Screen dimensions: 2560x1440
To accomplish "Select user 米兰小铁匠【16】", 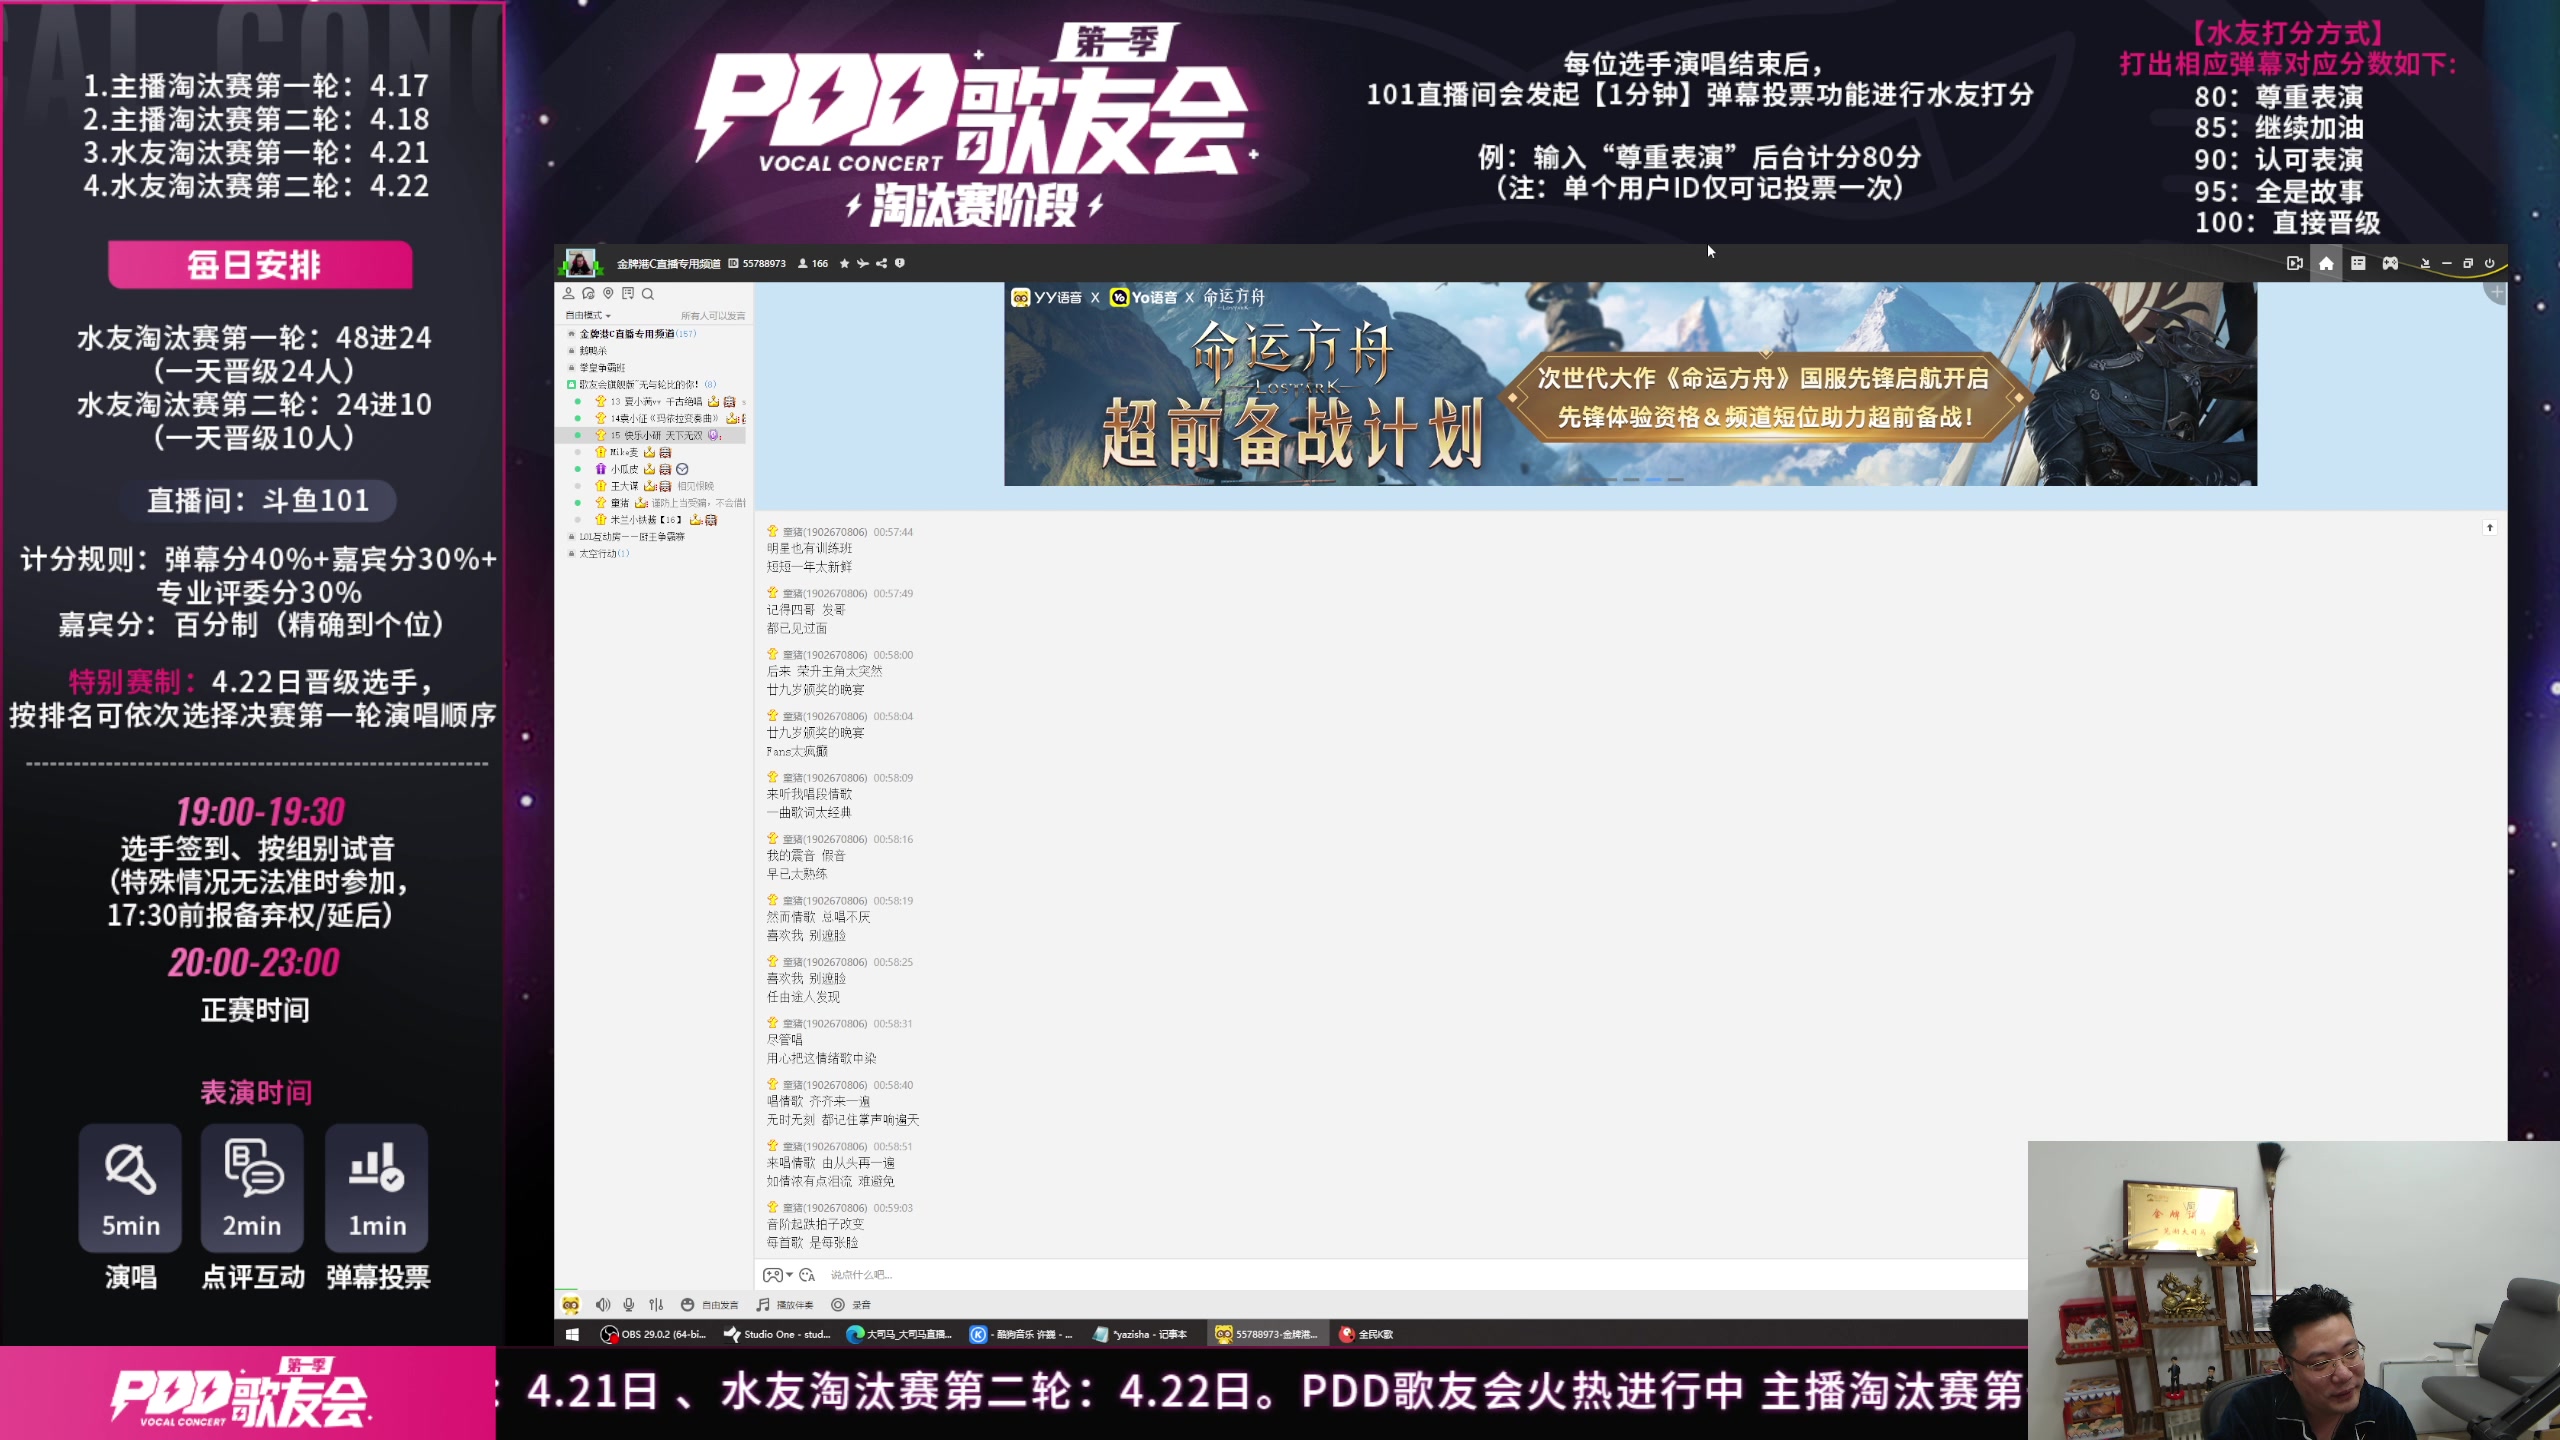I will tap(646, 521).
